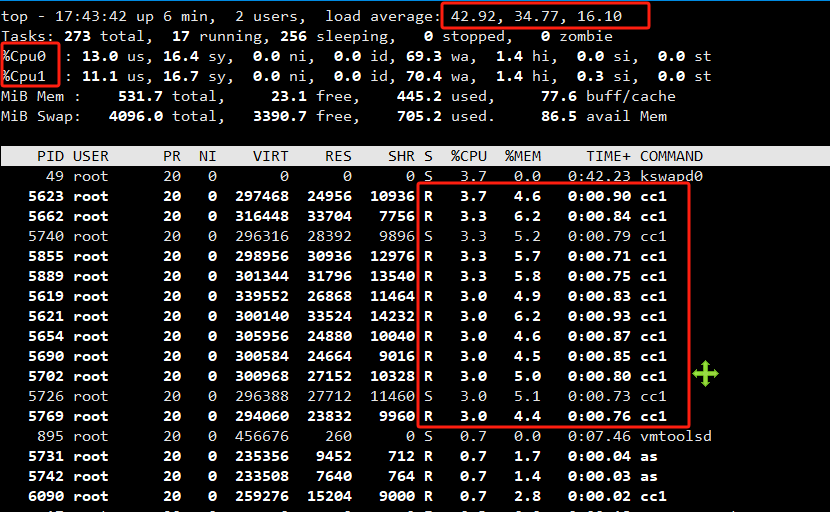Viewport: 830px width, 512px height.
Task: Click the PID column header
Action: (x=51, y=156)
